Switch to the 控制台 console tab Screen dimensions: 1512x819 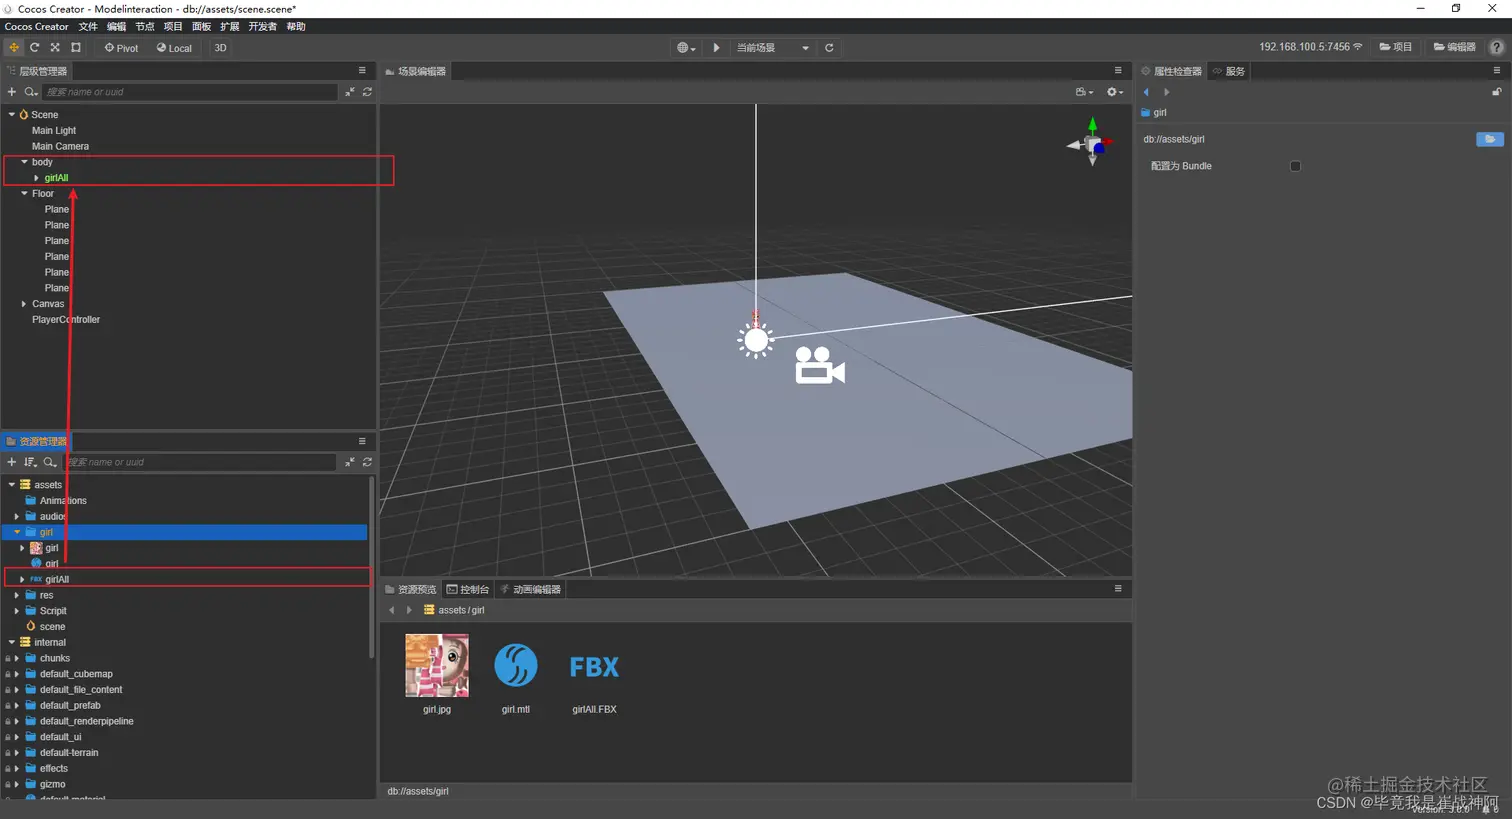point(468,589)
